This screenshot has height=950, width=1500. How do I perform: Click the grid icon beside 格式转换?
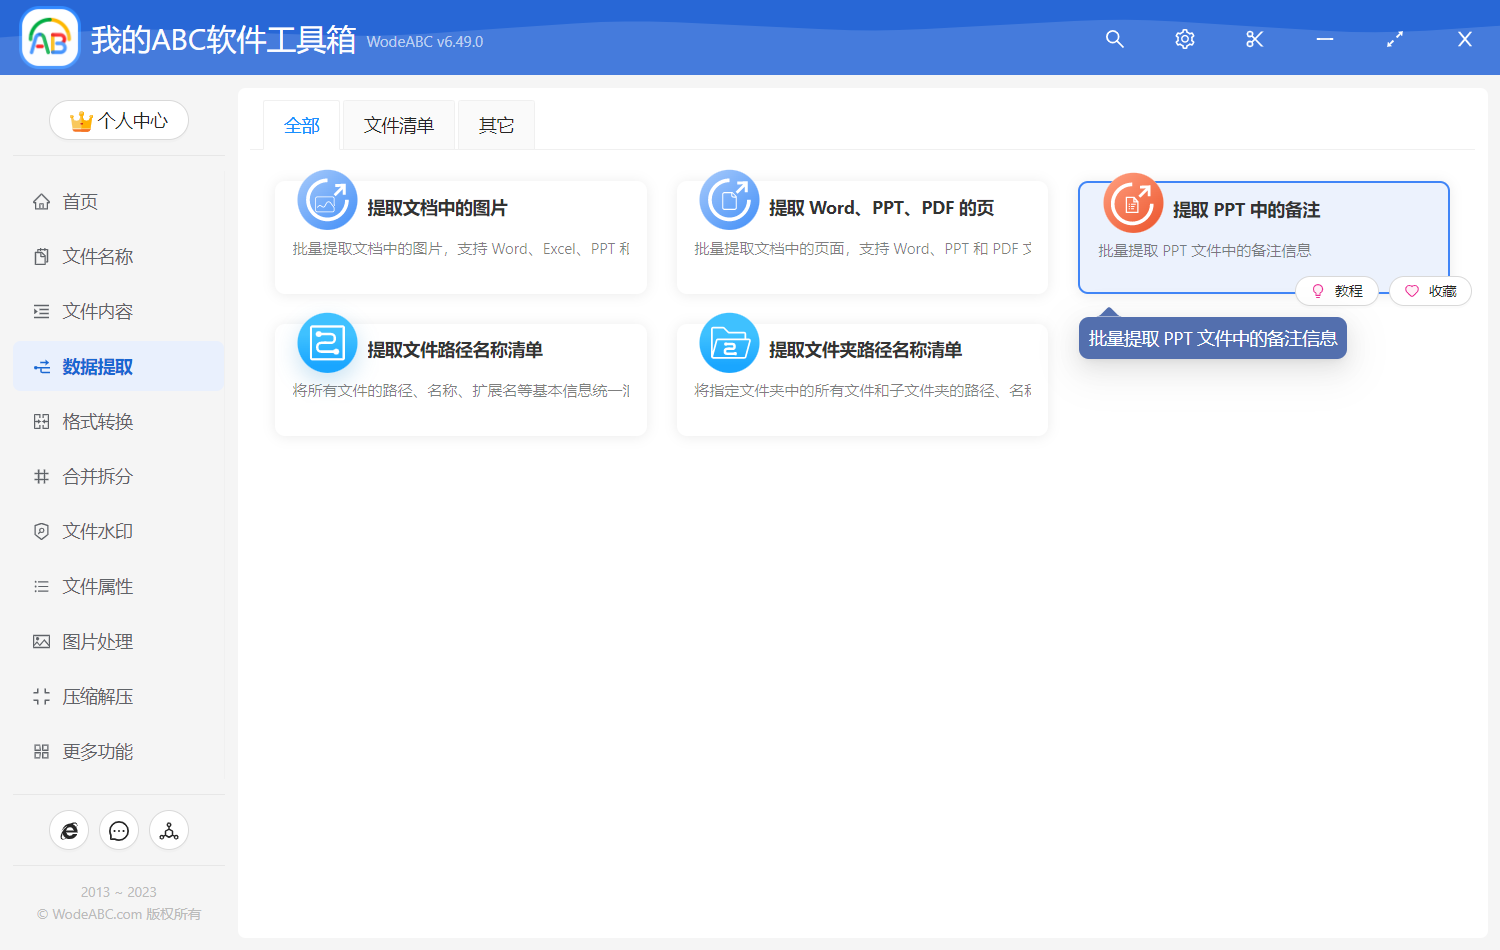[x=41, y=422]
